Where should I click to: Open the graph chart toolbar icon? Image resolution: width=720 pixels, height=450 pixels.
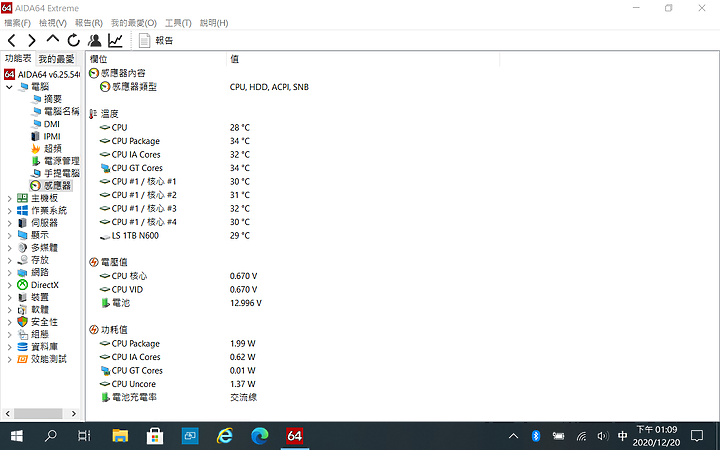point(115,40)
